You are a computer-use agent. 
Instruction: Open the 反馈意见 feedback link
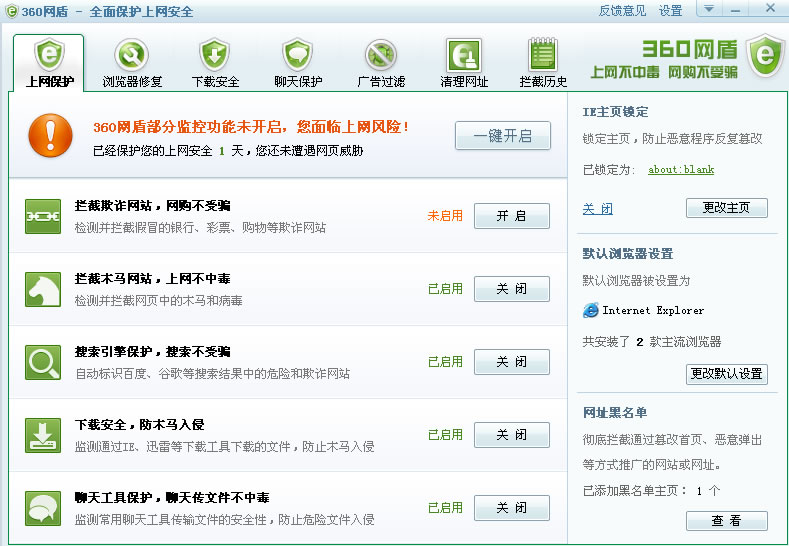622,11
